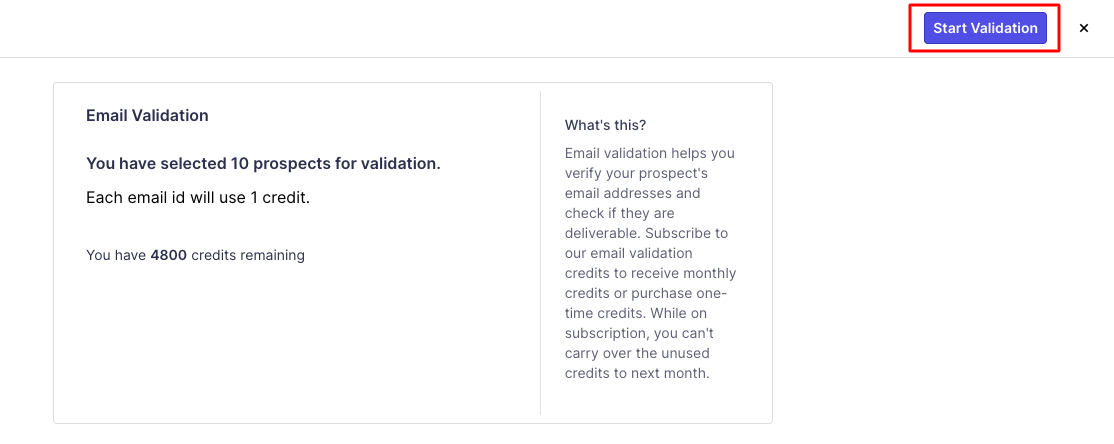Viewport: 1114px width, 444px height.
Task: Click the word 'remaining' after 4800 credits
Action: coord(272,255)
